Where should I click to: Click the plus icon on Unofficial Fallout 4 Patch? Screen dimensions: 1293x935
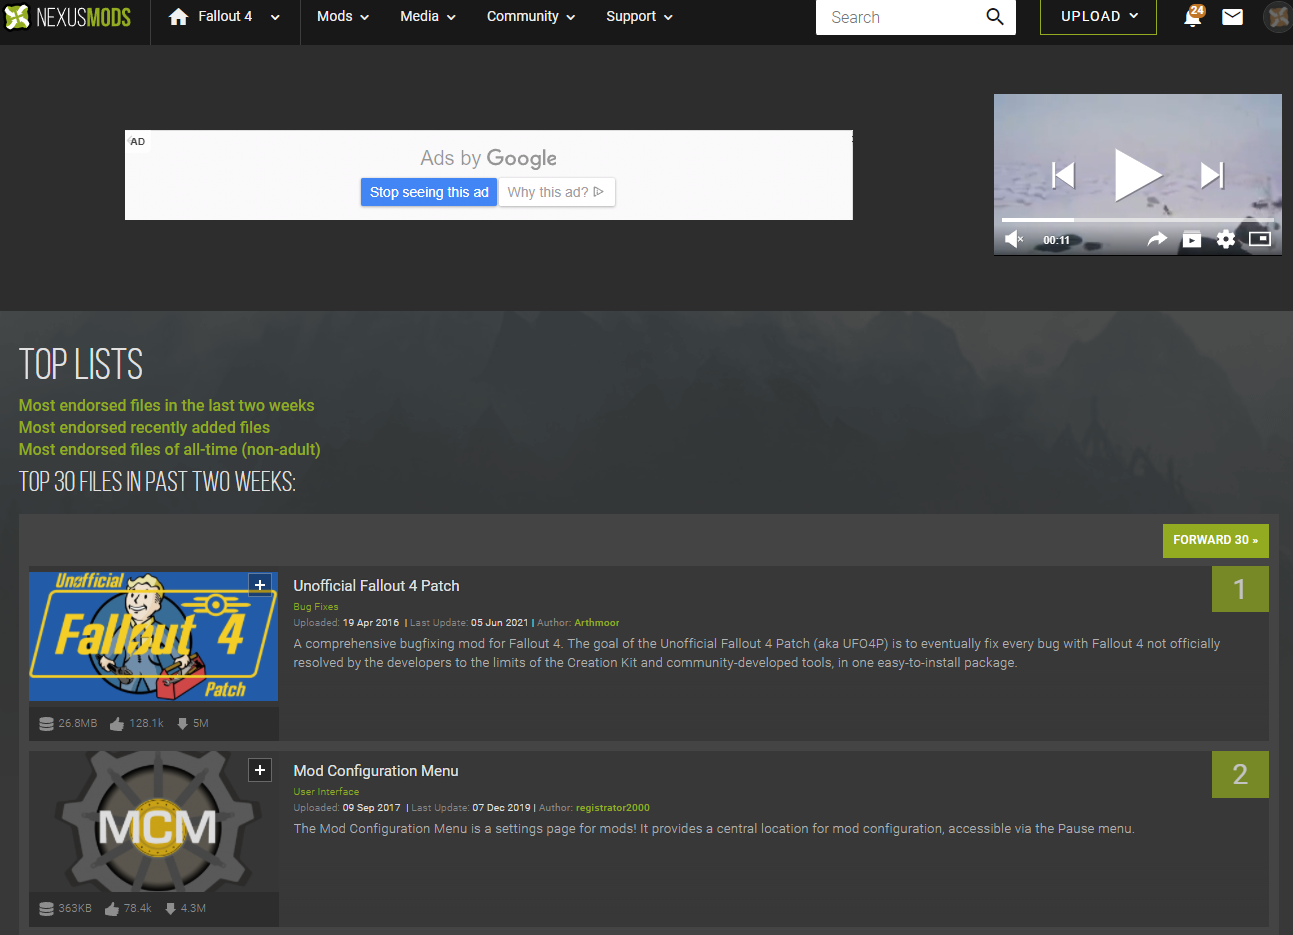click(x=260, y=584)
